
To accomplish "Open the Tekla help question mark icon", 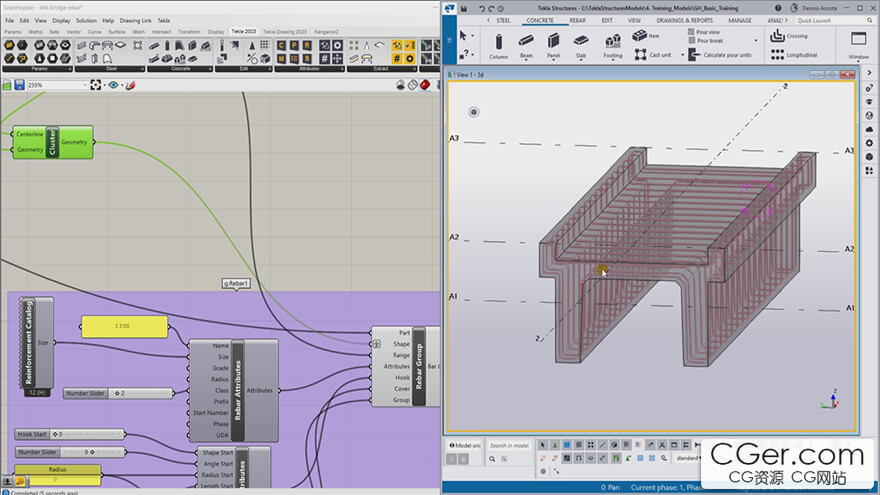I will [x=778, y=8].
